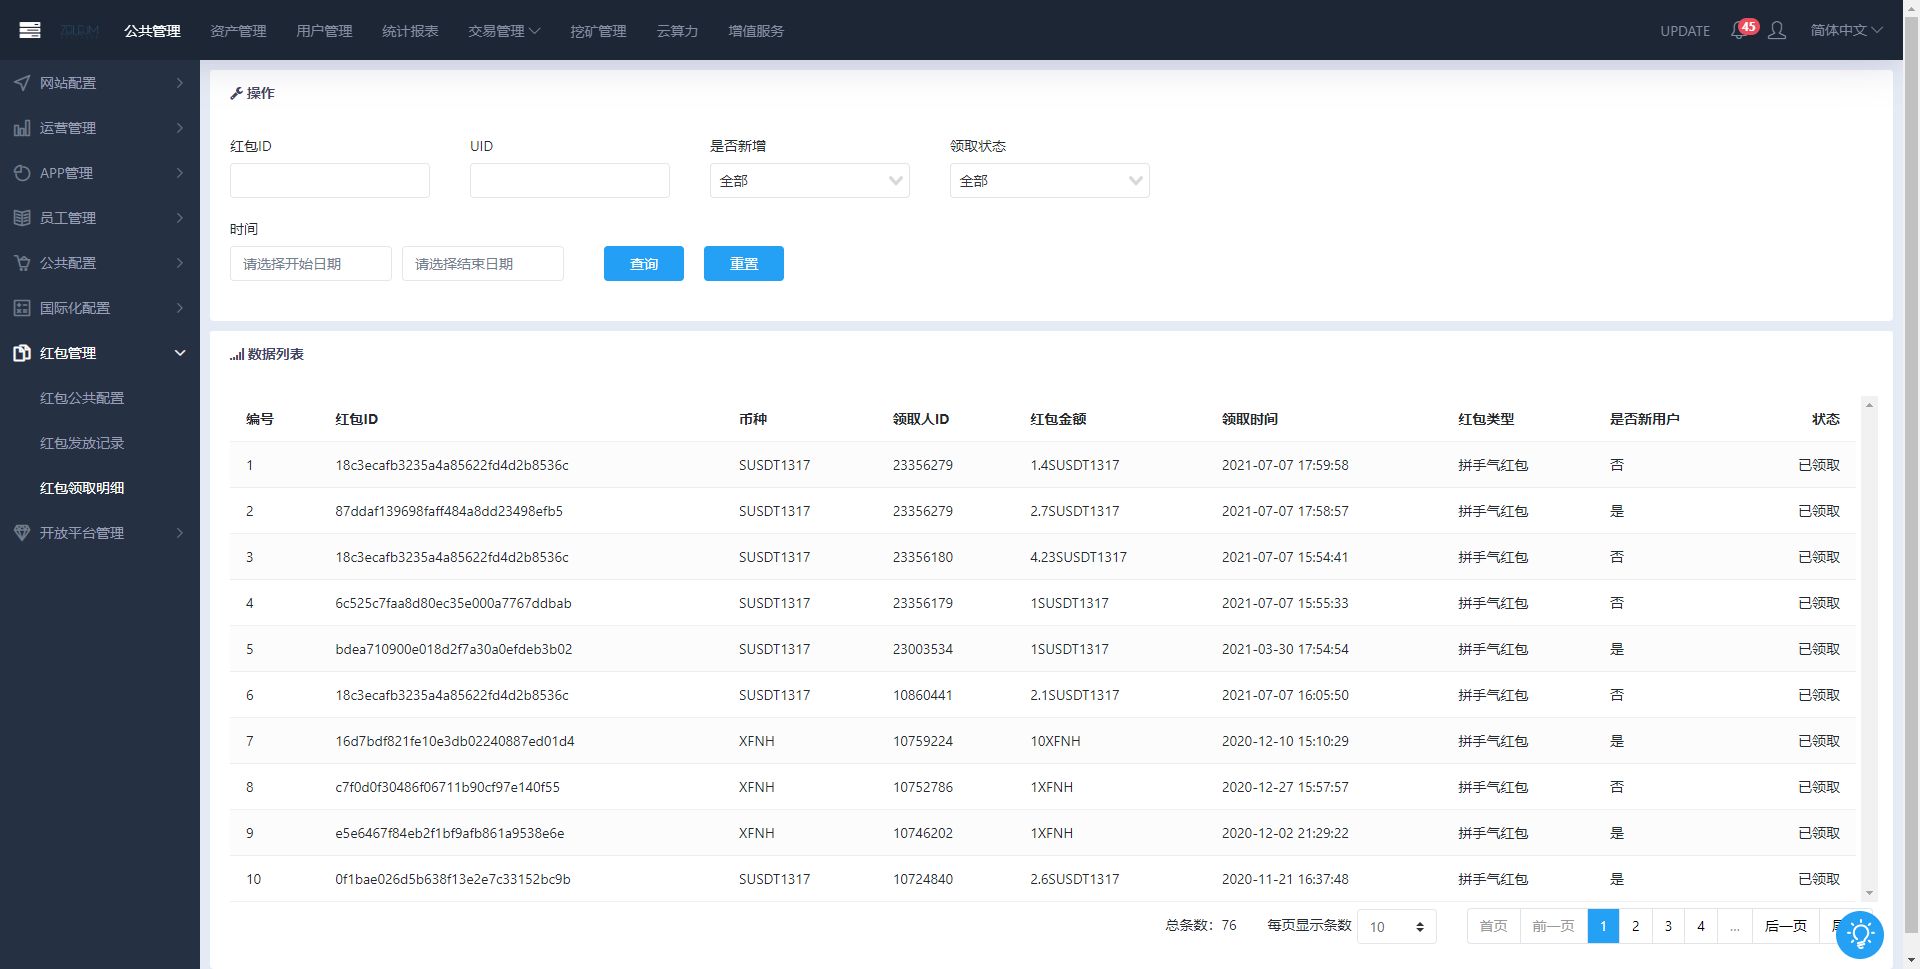Click 红包ID column header

pyautogui.click(x=357, y=419)
